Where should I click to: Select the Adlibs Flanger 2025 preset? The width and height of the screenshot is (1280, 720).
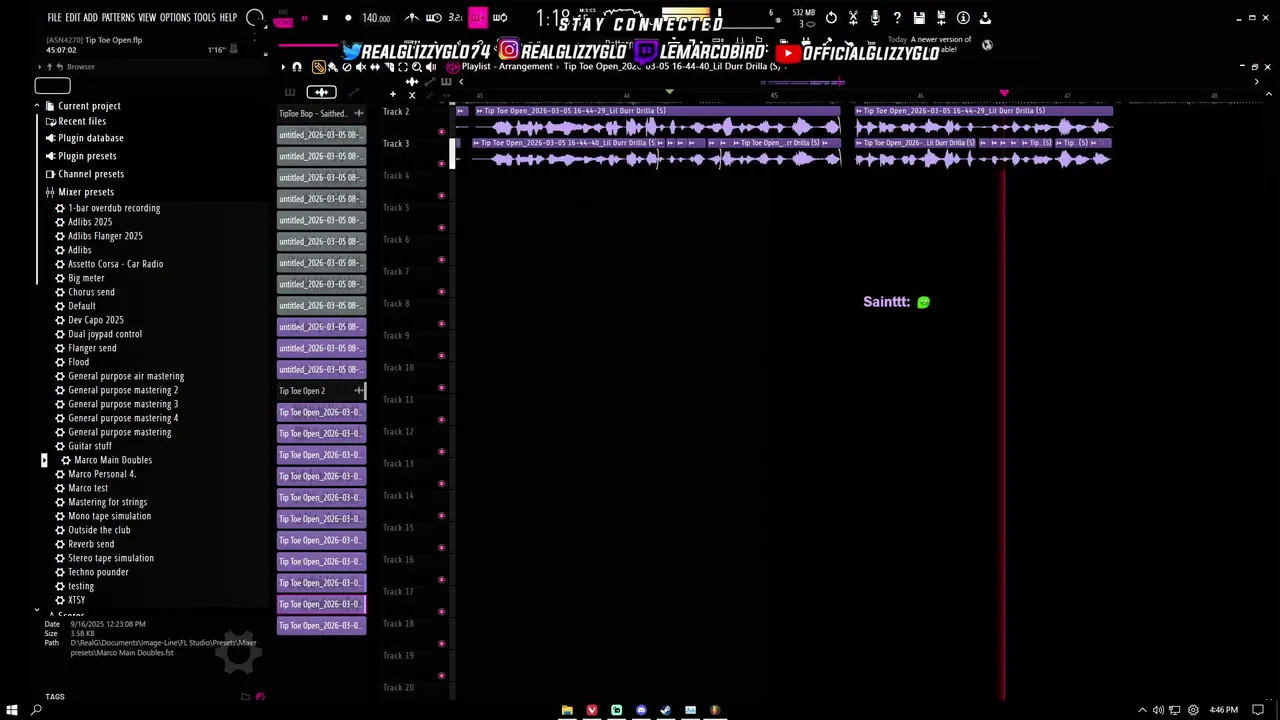(105, 236)
